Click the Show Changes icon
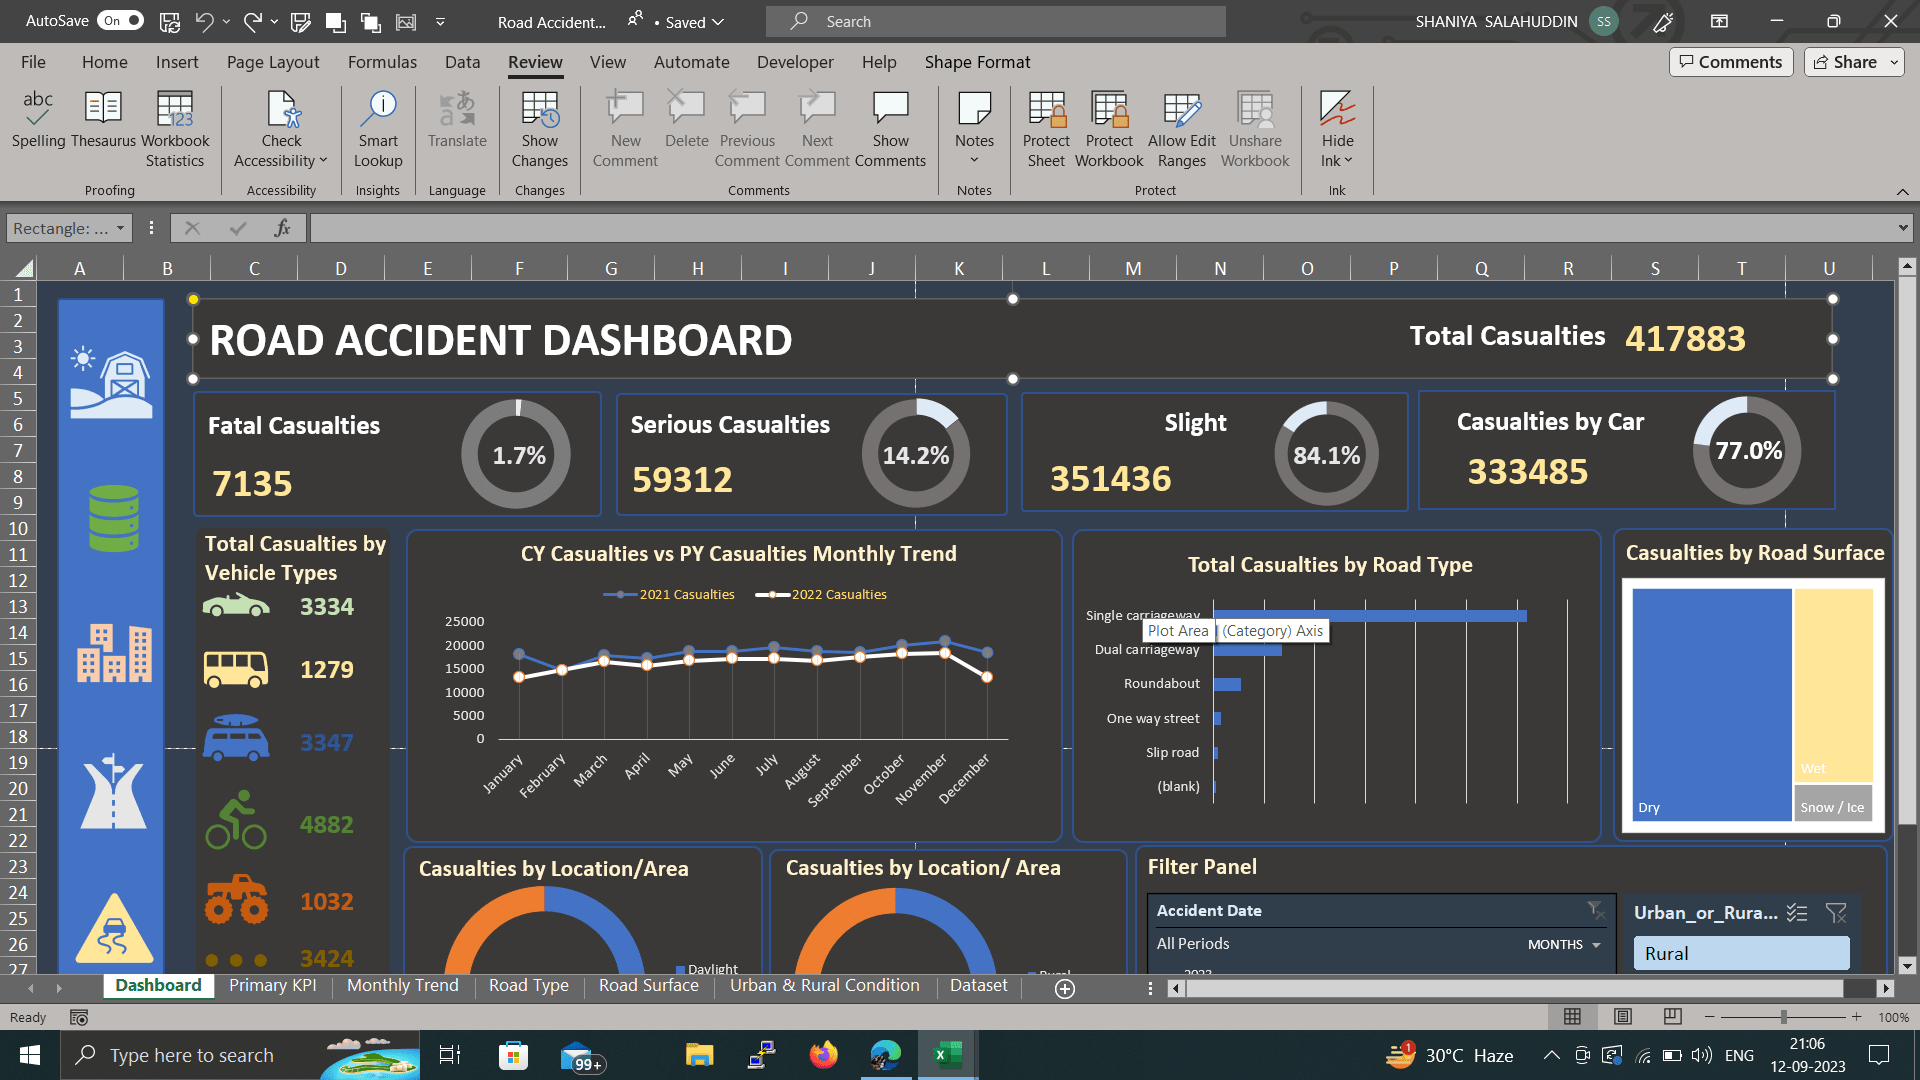 tap(539, 110)
